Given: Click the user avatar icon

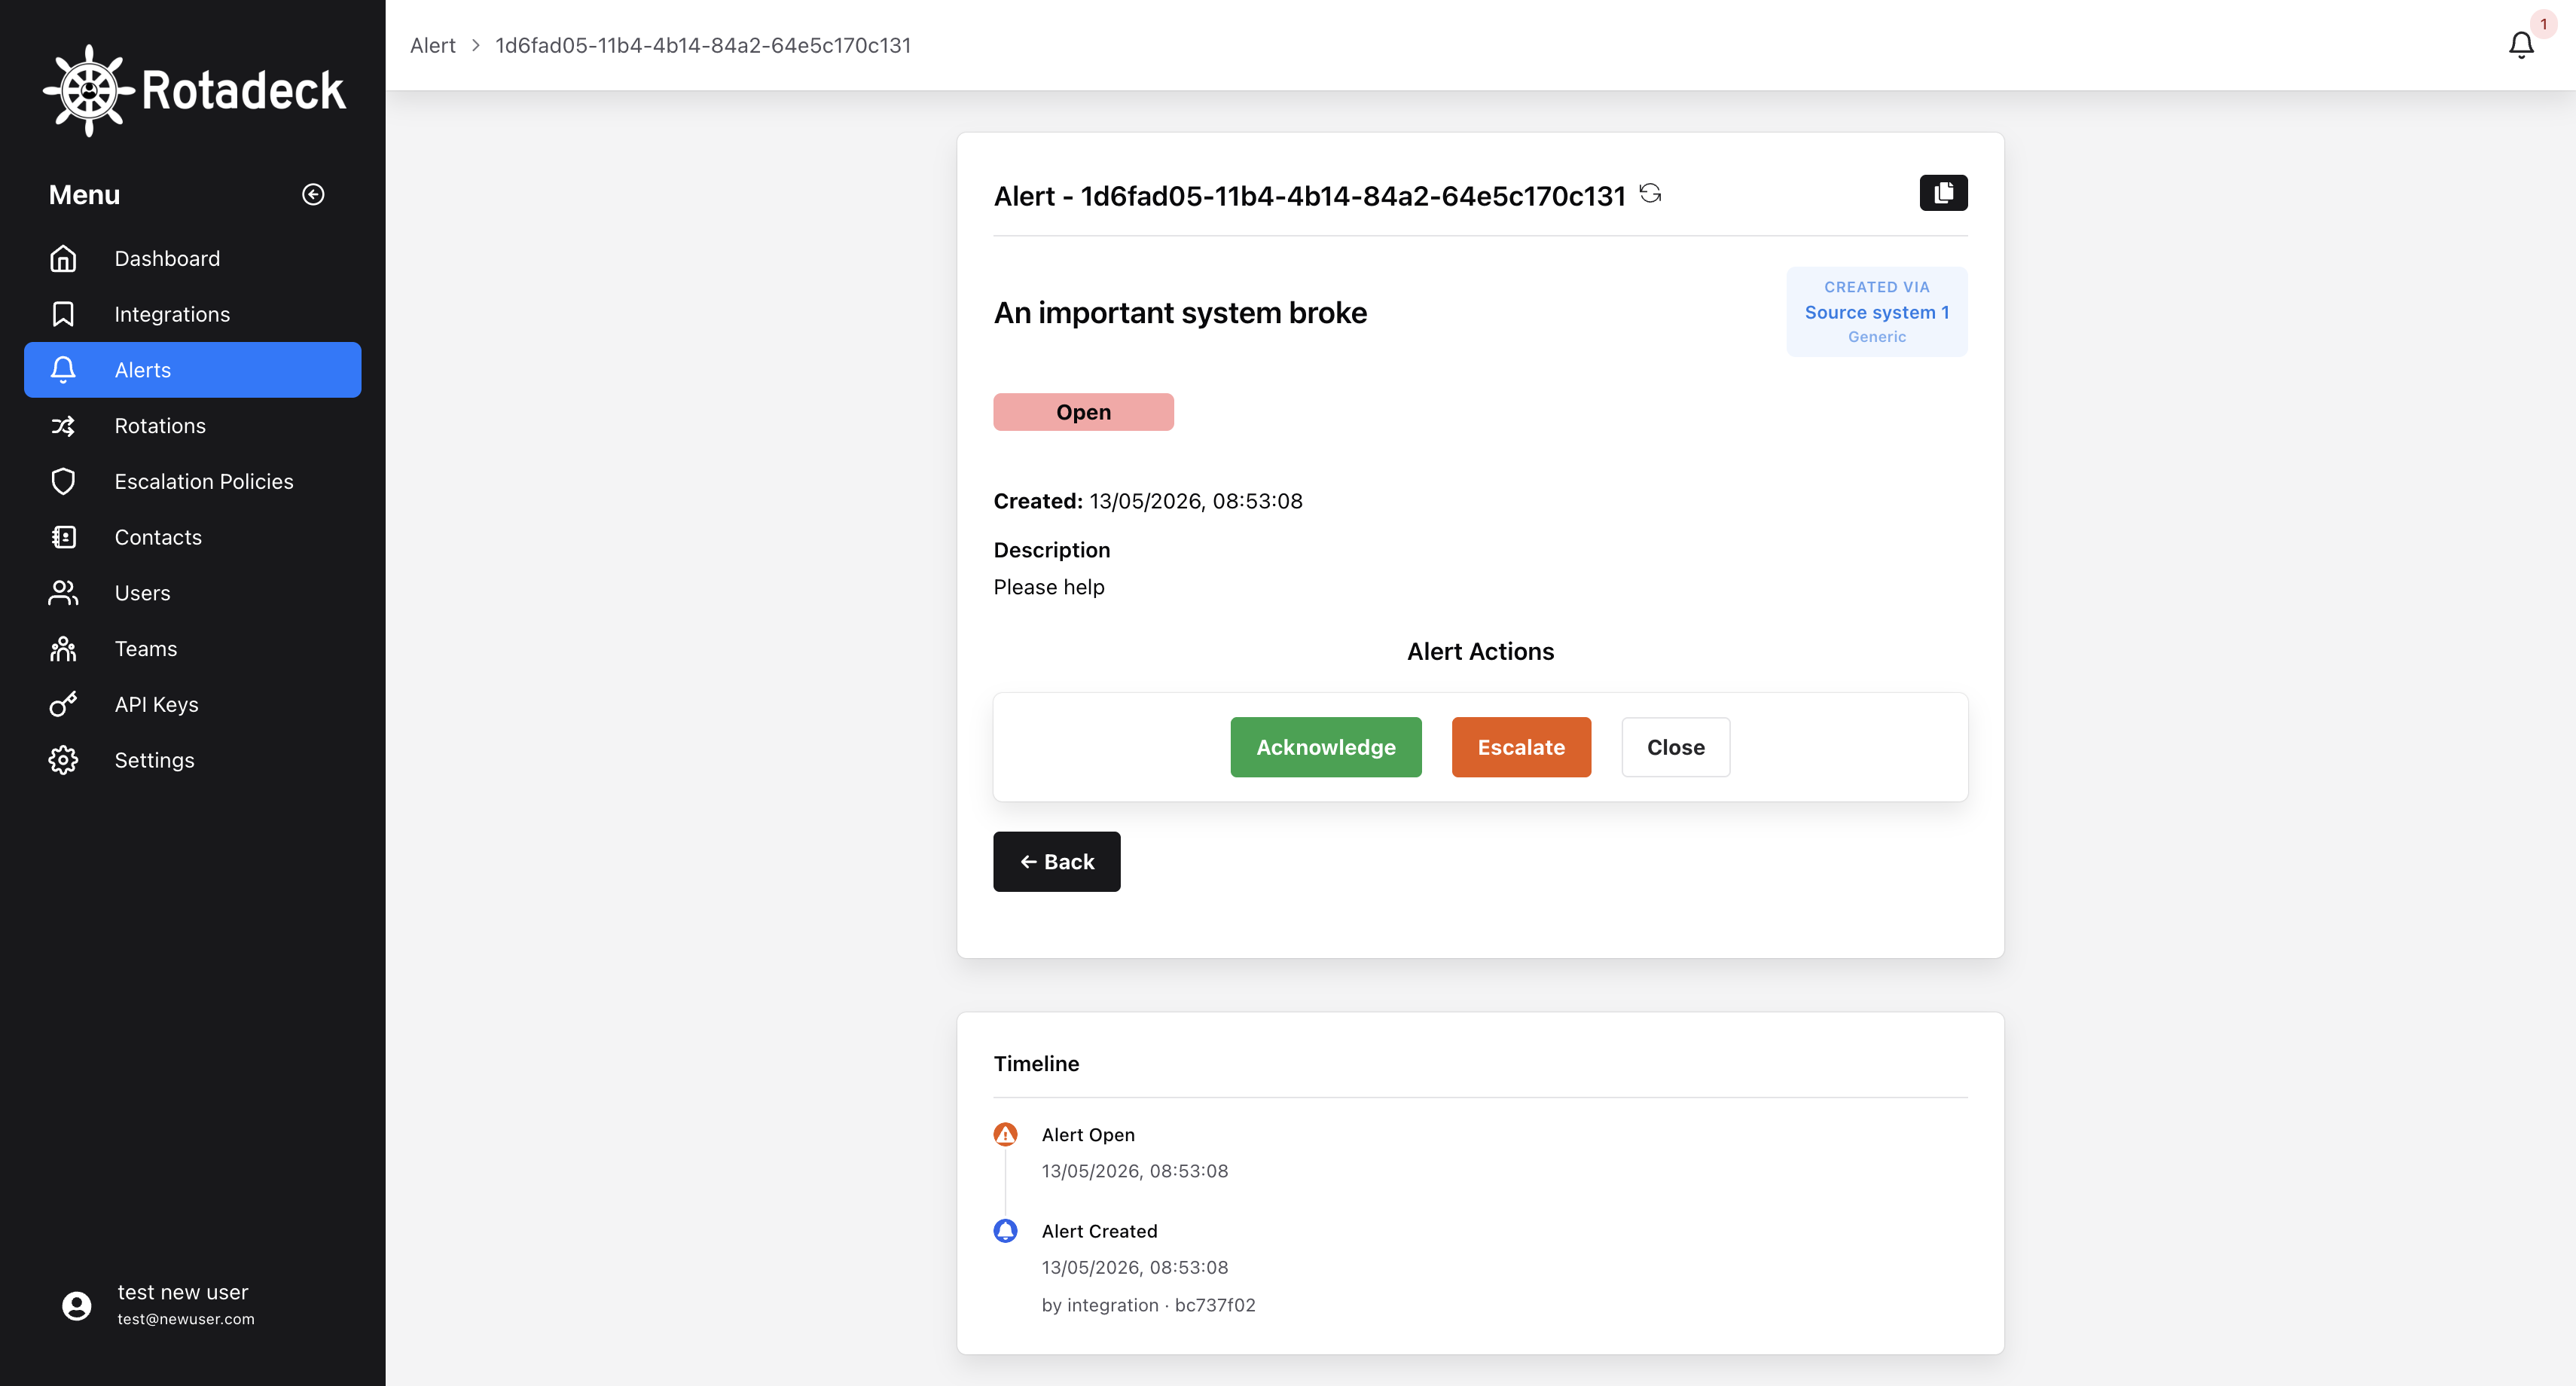Looking at the screenshot, I should [77, 1305].
